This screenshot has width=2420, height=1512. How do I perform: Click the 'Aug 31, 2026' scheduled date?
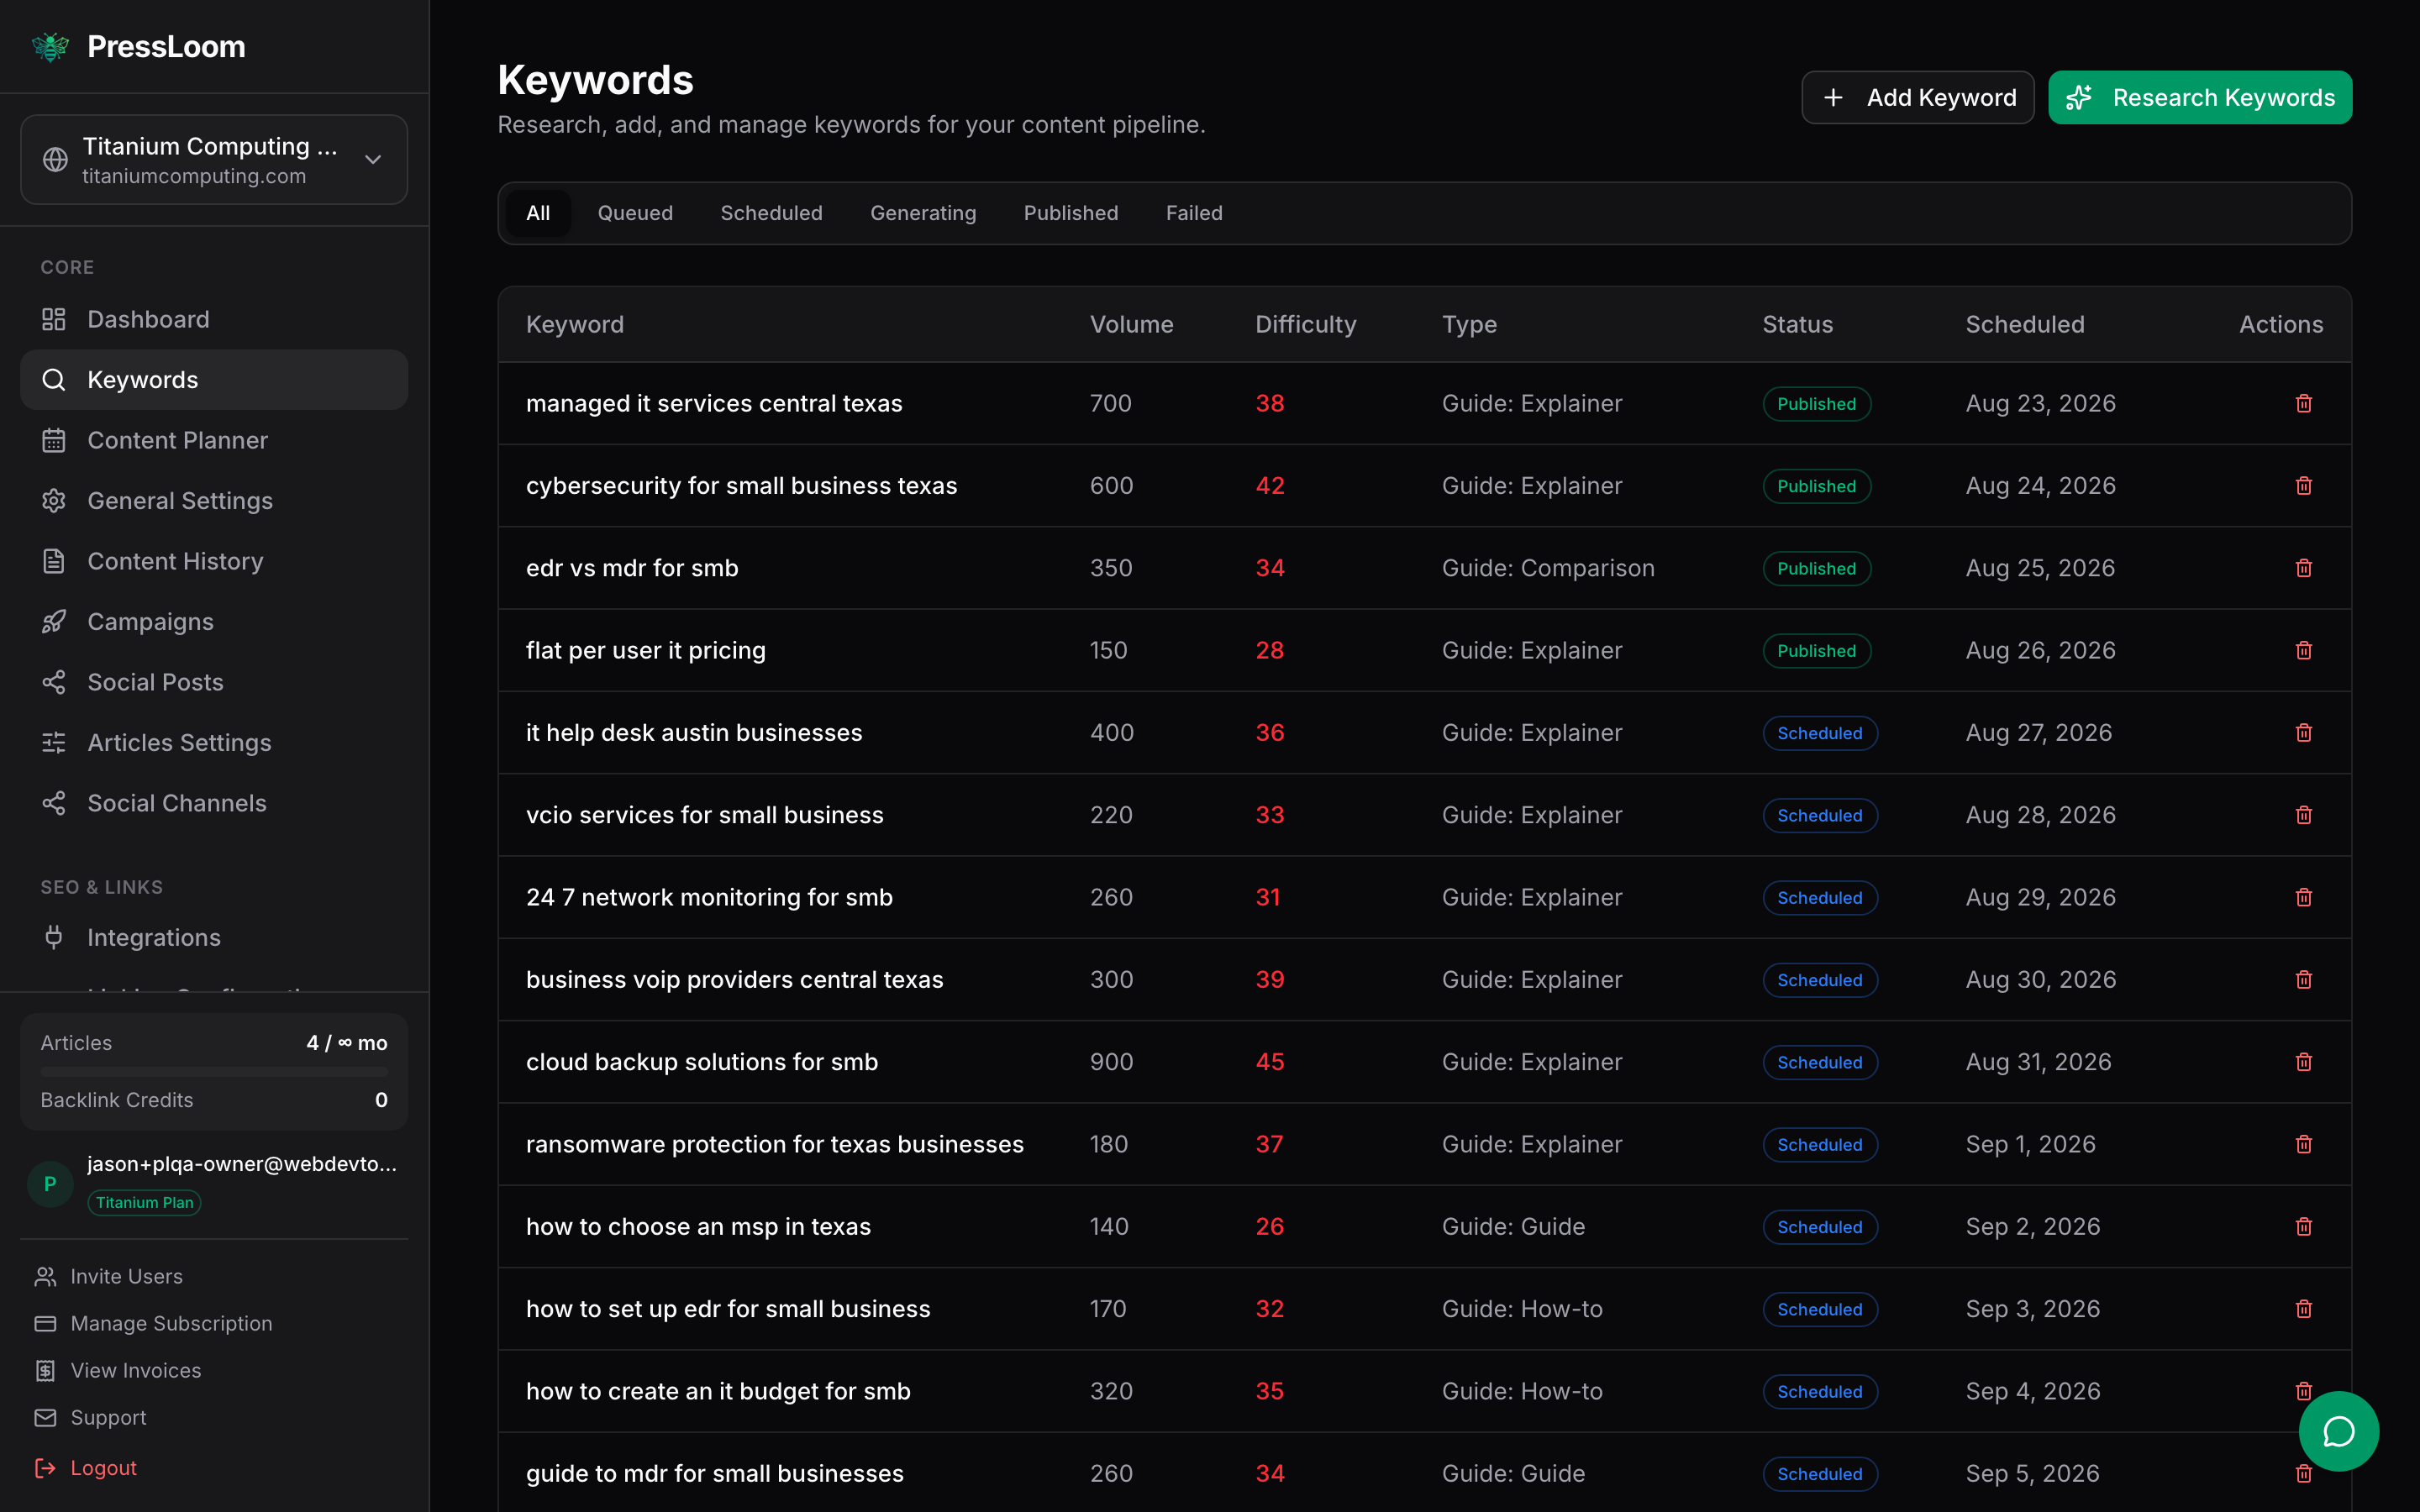coord(2038,1062)
